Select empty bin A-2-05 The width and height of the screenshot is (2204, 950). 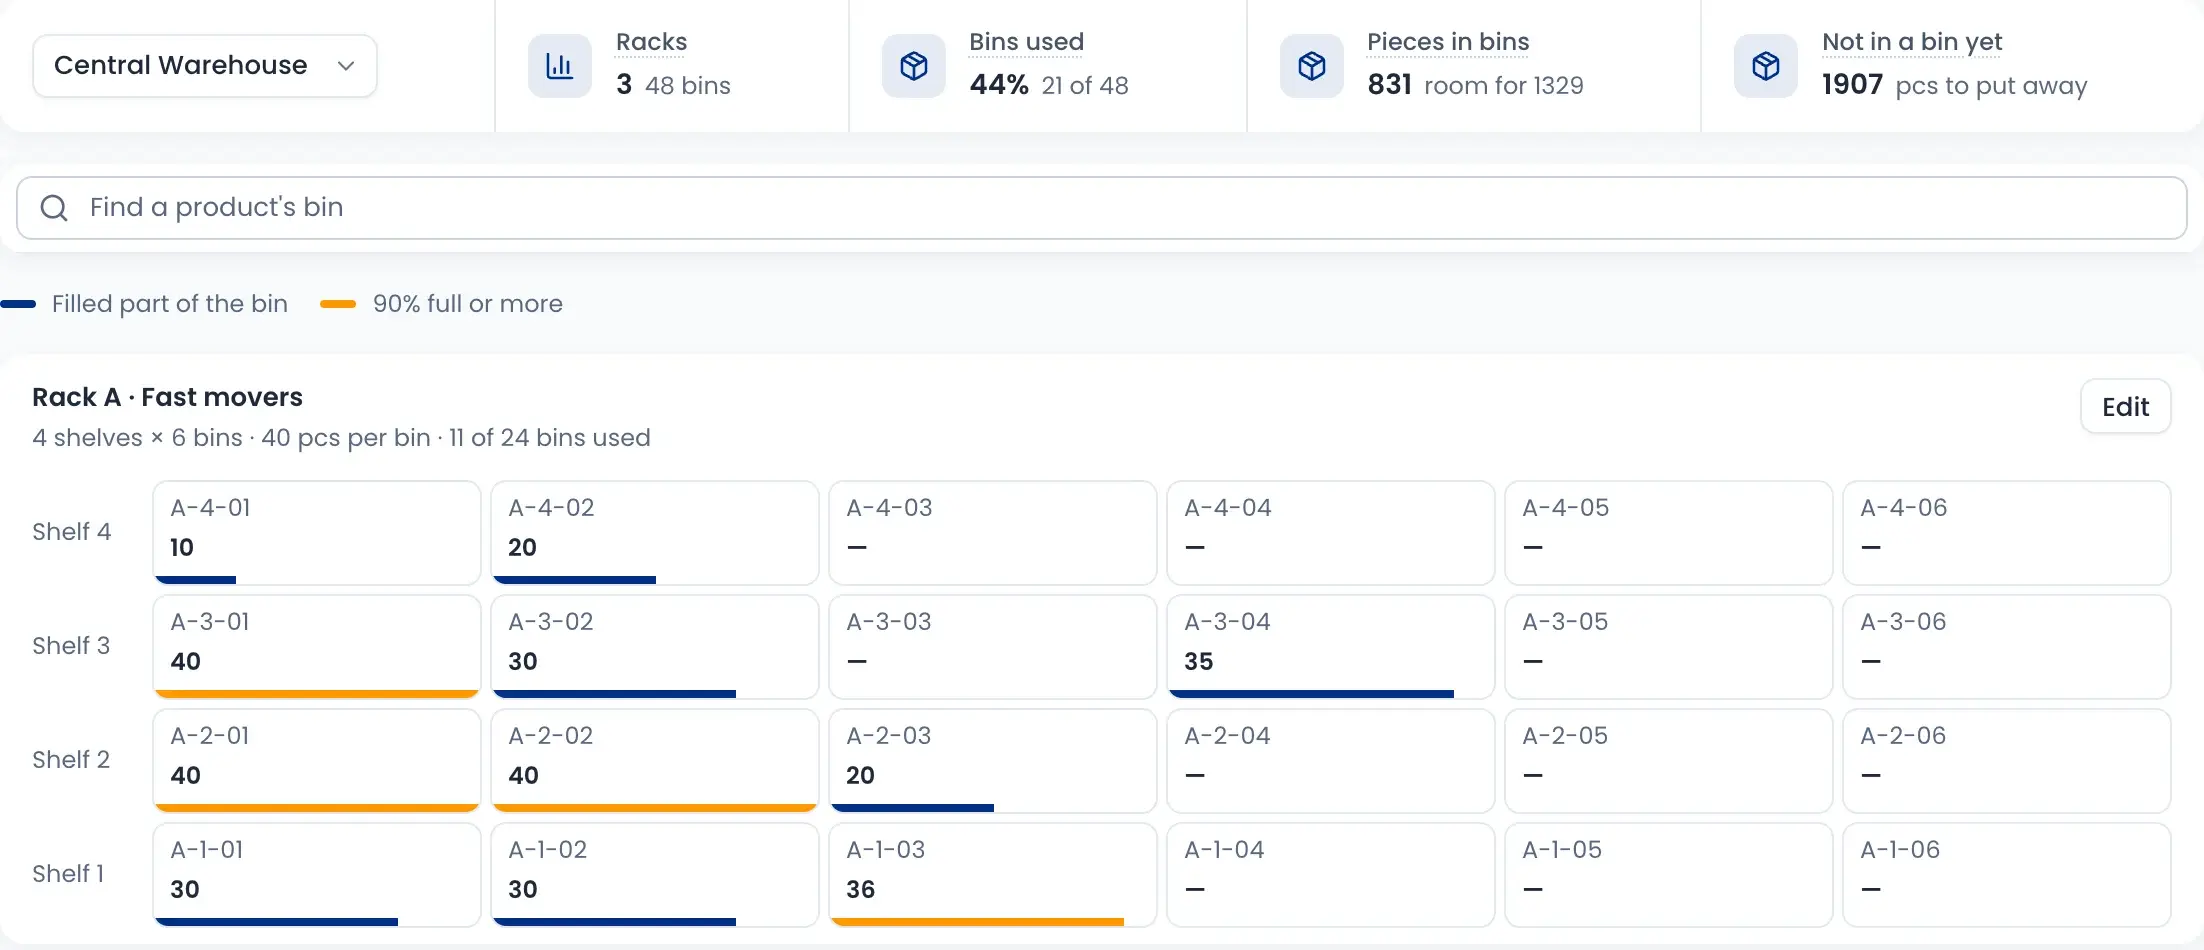pos(1669,761)
